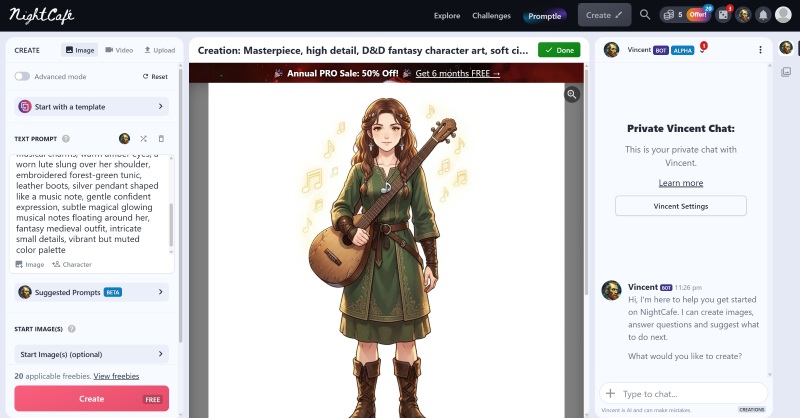Click the Vincent avatar in right sidebar
Screen dimensions: 800x418
tap(786, 48)
